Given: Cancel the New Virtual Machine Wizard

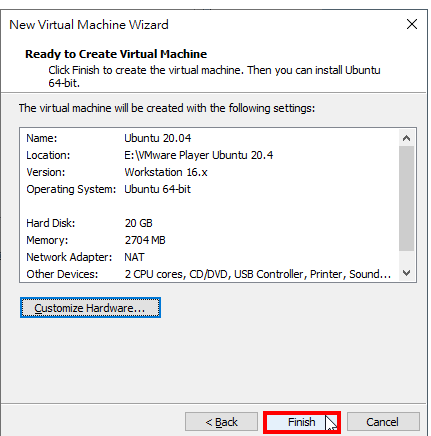Looking at the screenshot, I should tap(383, 422).
